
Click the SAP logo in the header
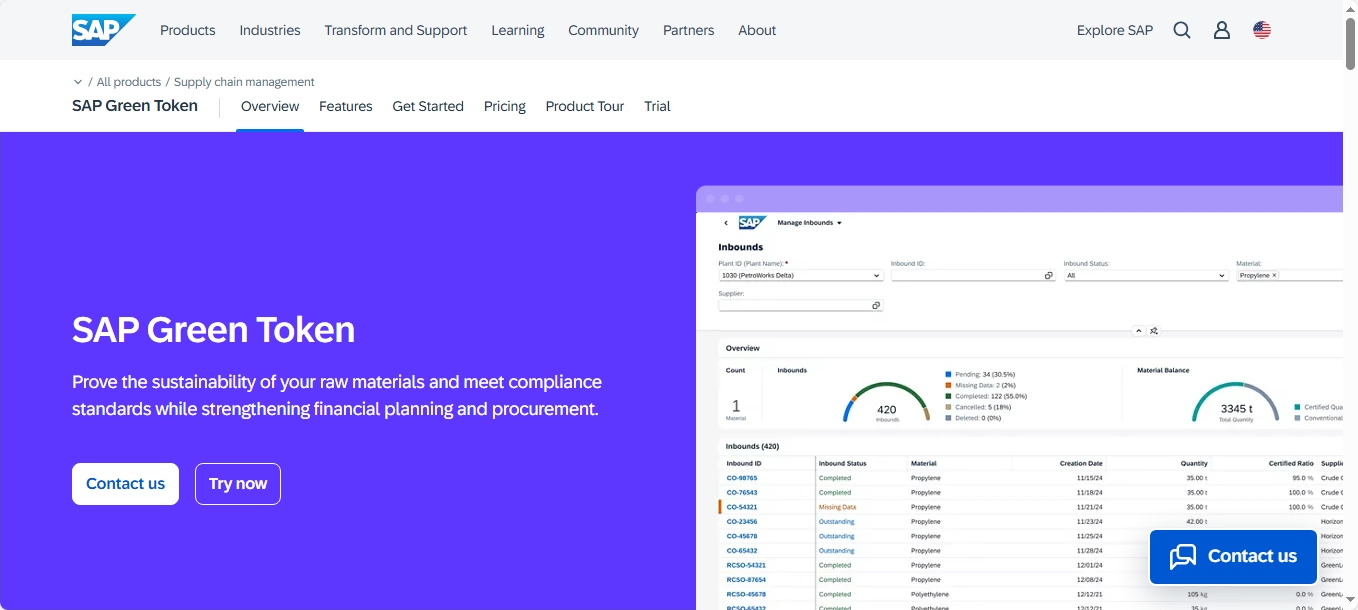103,30
